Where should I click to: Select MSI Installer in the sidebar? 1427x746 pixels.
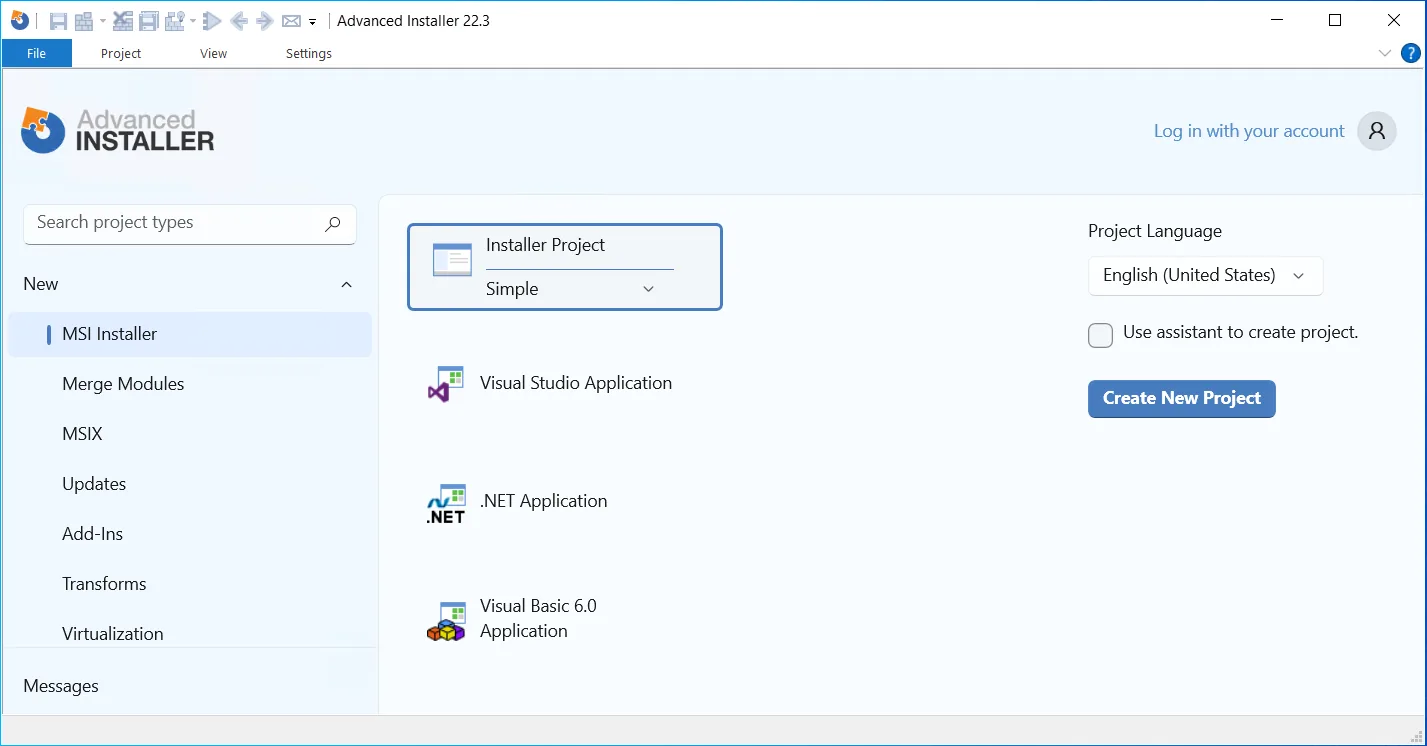pos(190,334)
